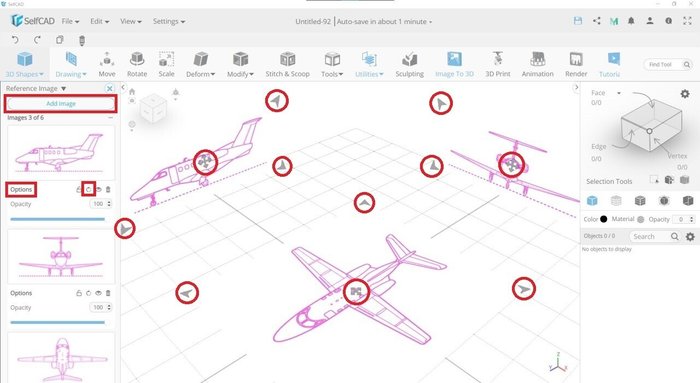The height and width of the screenshot is (383, 700).
Task: Enter fullscreen with the expand icon
Action: pyautogui.click(x=688, y=21)
